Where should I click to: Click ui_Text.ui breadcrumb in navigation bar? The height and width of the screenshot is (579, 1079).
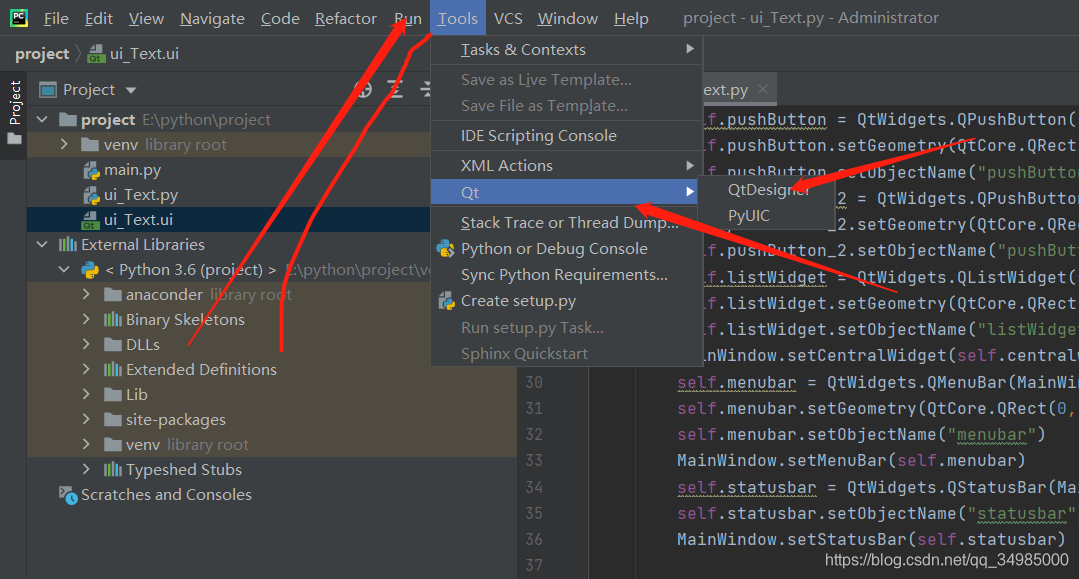[144, 54]
